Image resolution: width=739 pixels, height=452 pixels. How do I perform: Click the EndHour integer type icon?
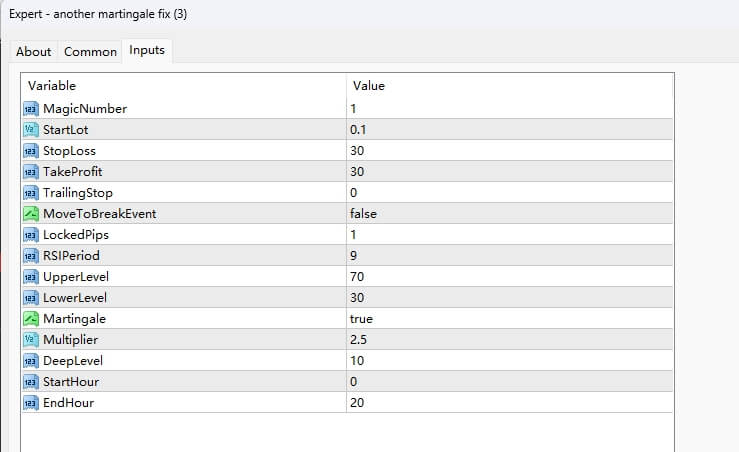pos(30,402)
